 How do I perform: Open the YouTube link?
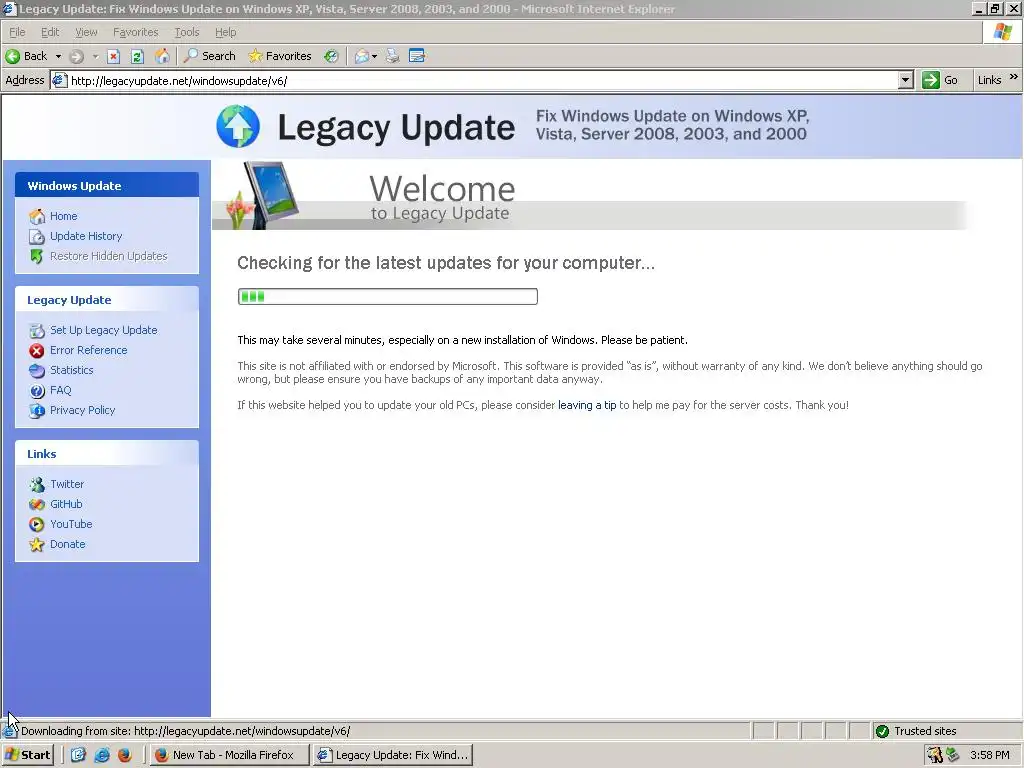click(71, 524)
